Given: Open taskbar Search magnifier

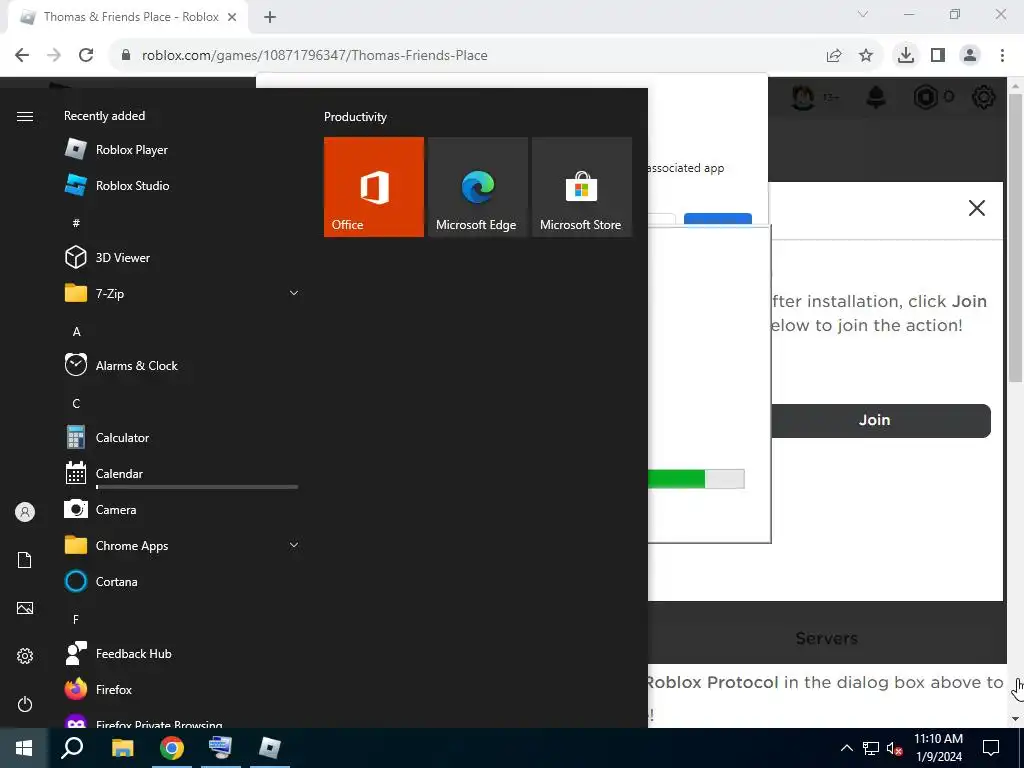Looking at the screenshot, I should pos(72,748).
